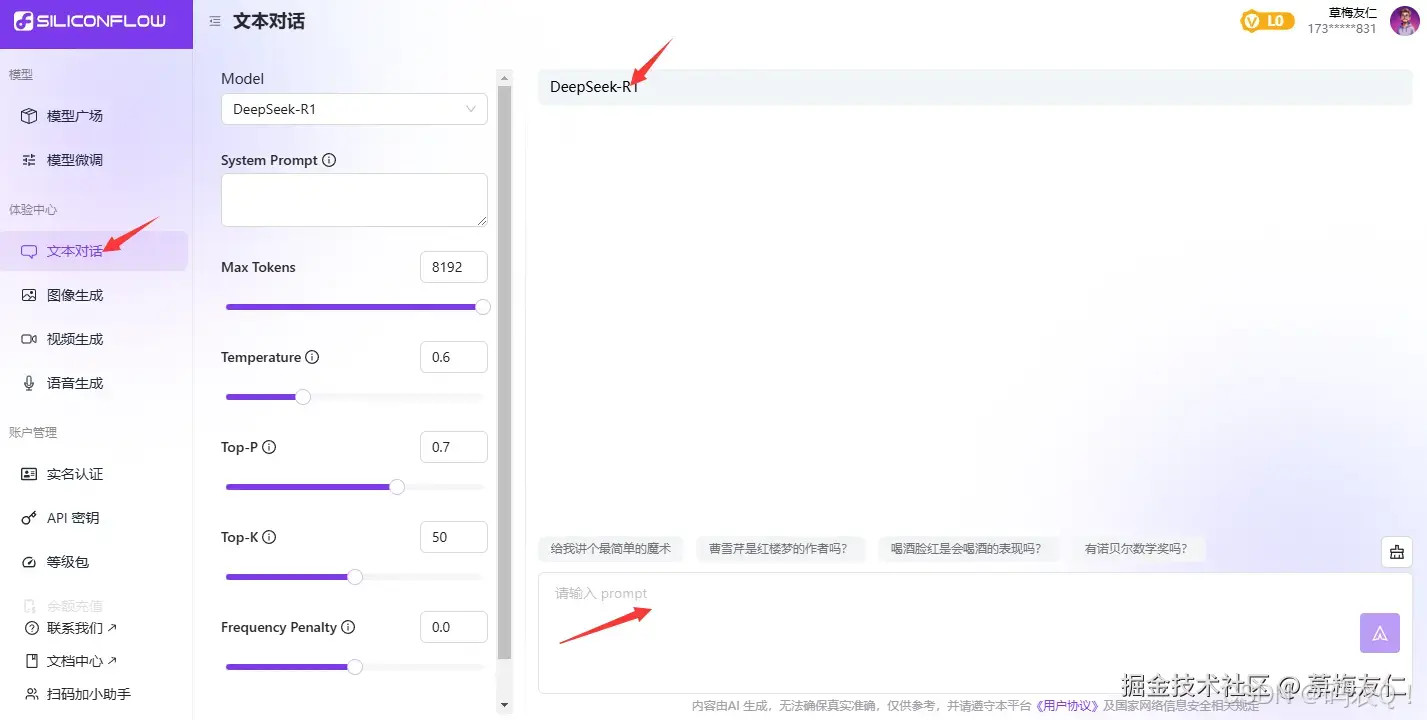Choose suggestion 喝酒脸红是会喝酒的表现吗?
1427x720 pixels.
[967, 548]
